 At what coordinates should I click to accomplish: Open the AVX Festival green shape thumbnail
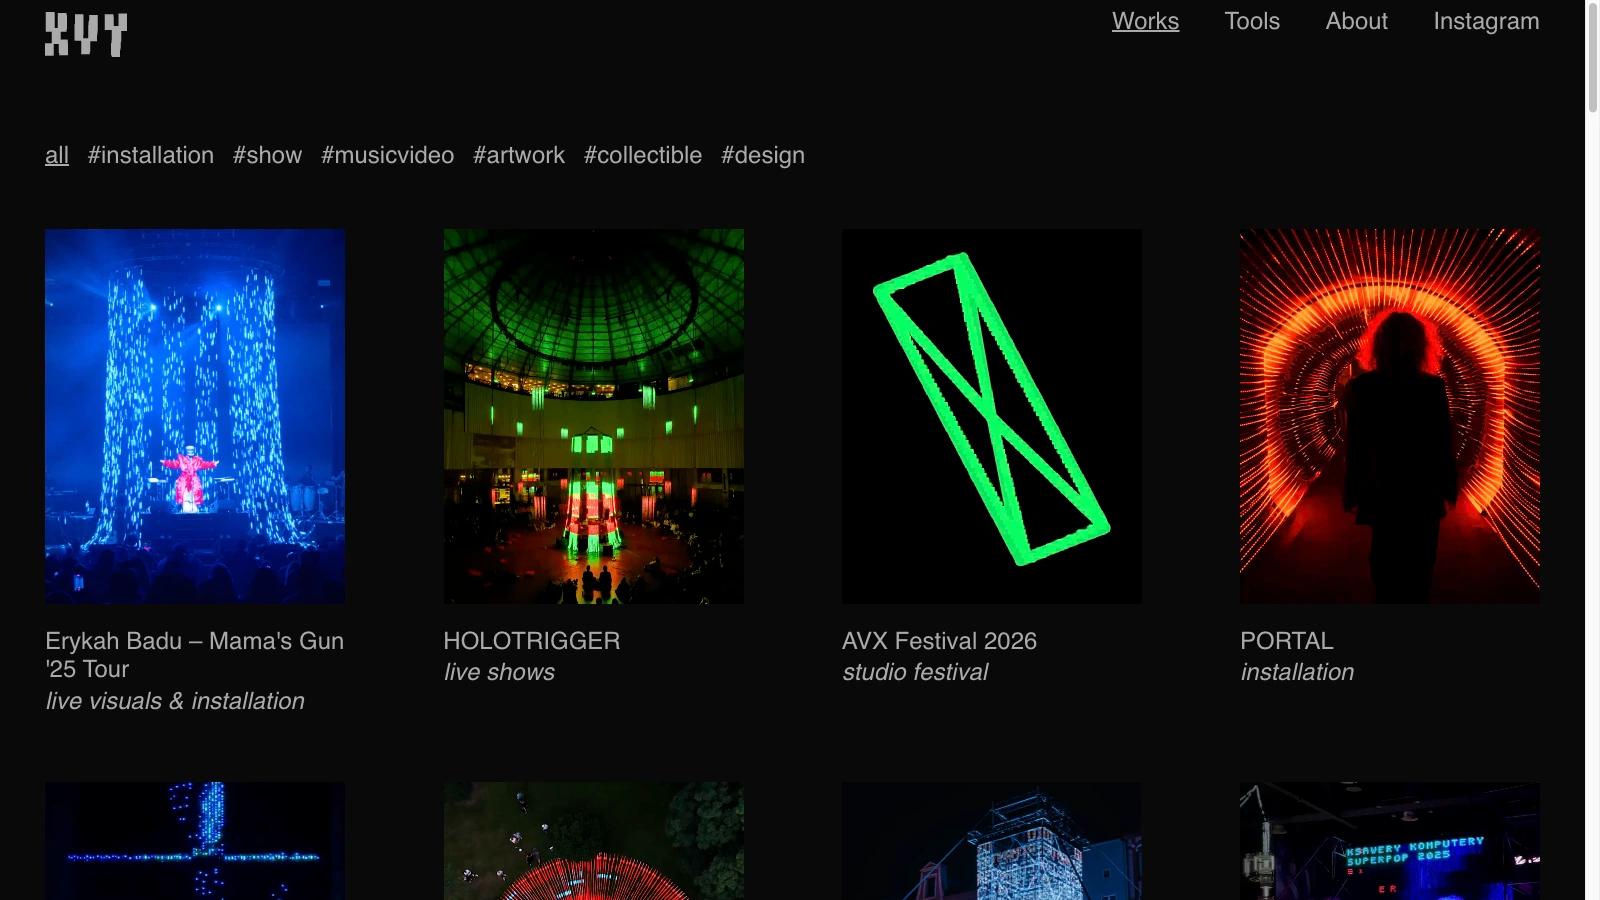coord(992,416)
